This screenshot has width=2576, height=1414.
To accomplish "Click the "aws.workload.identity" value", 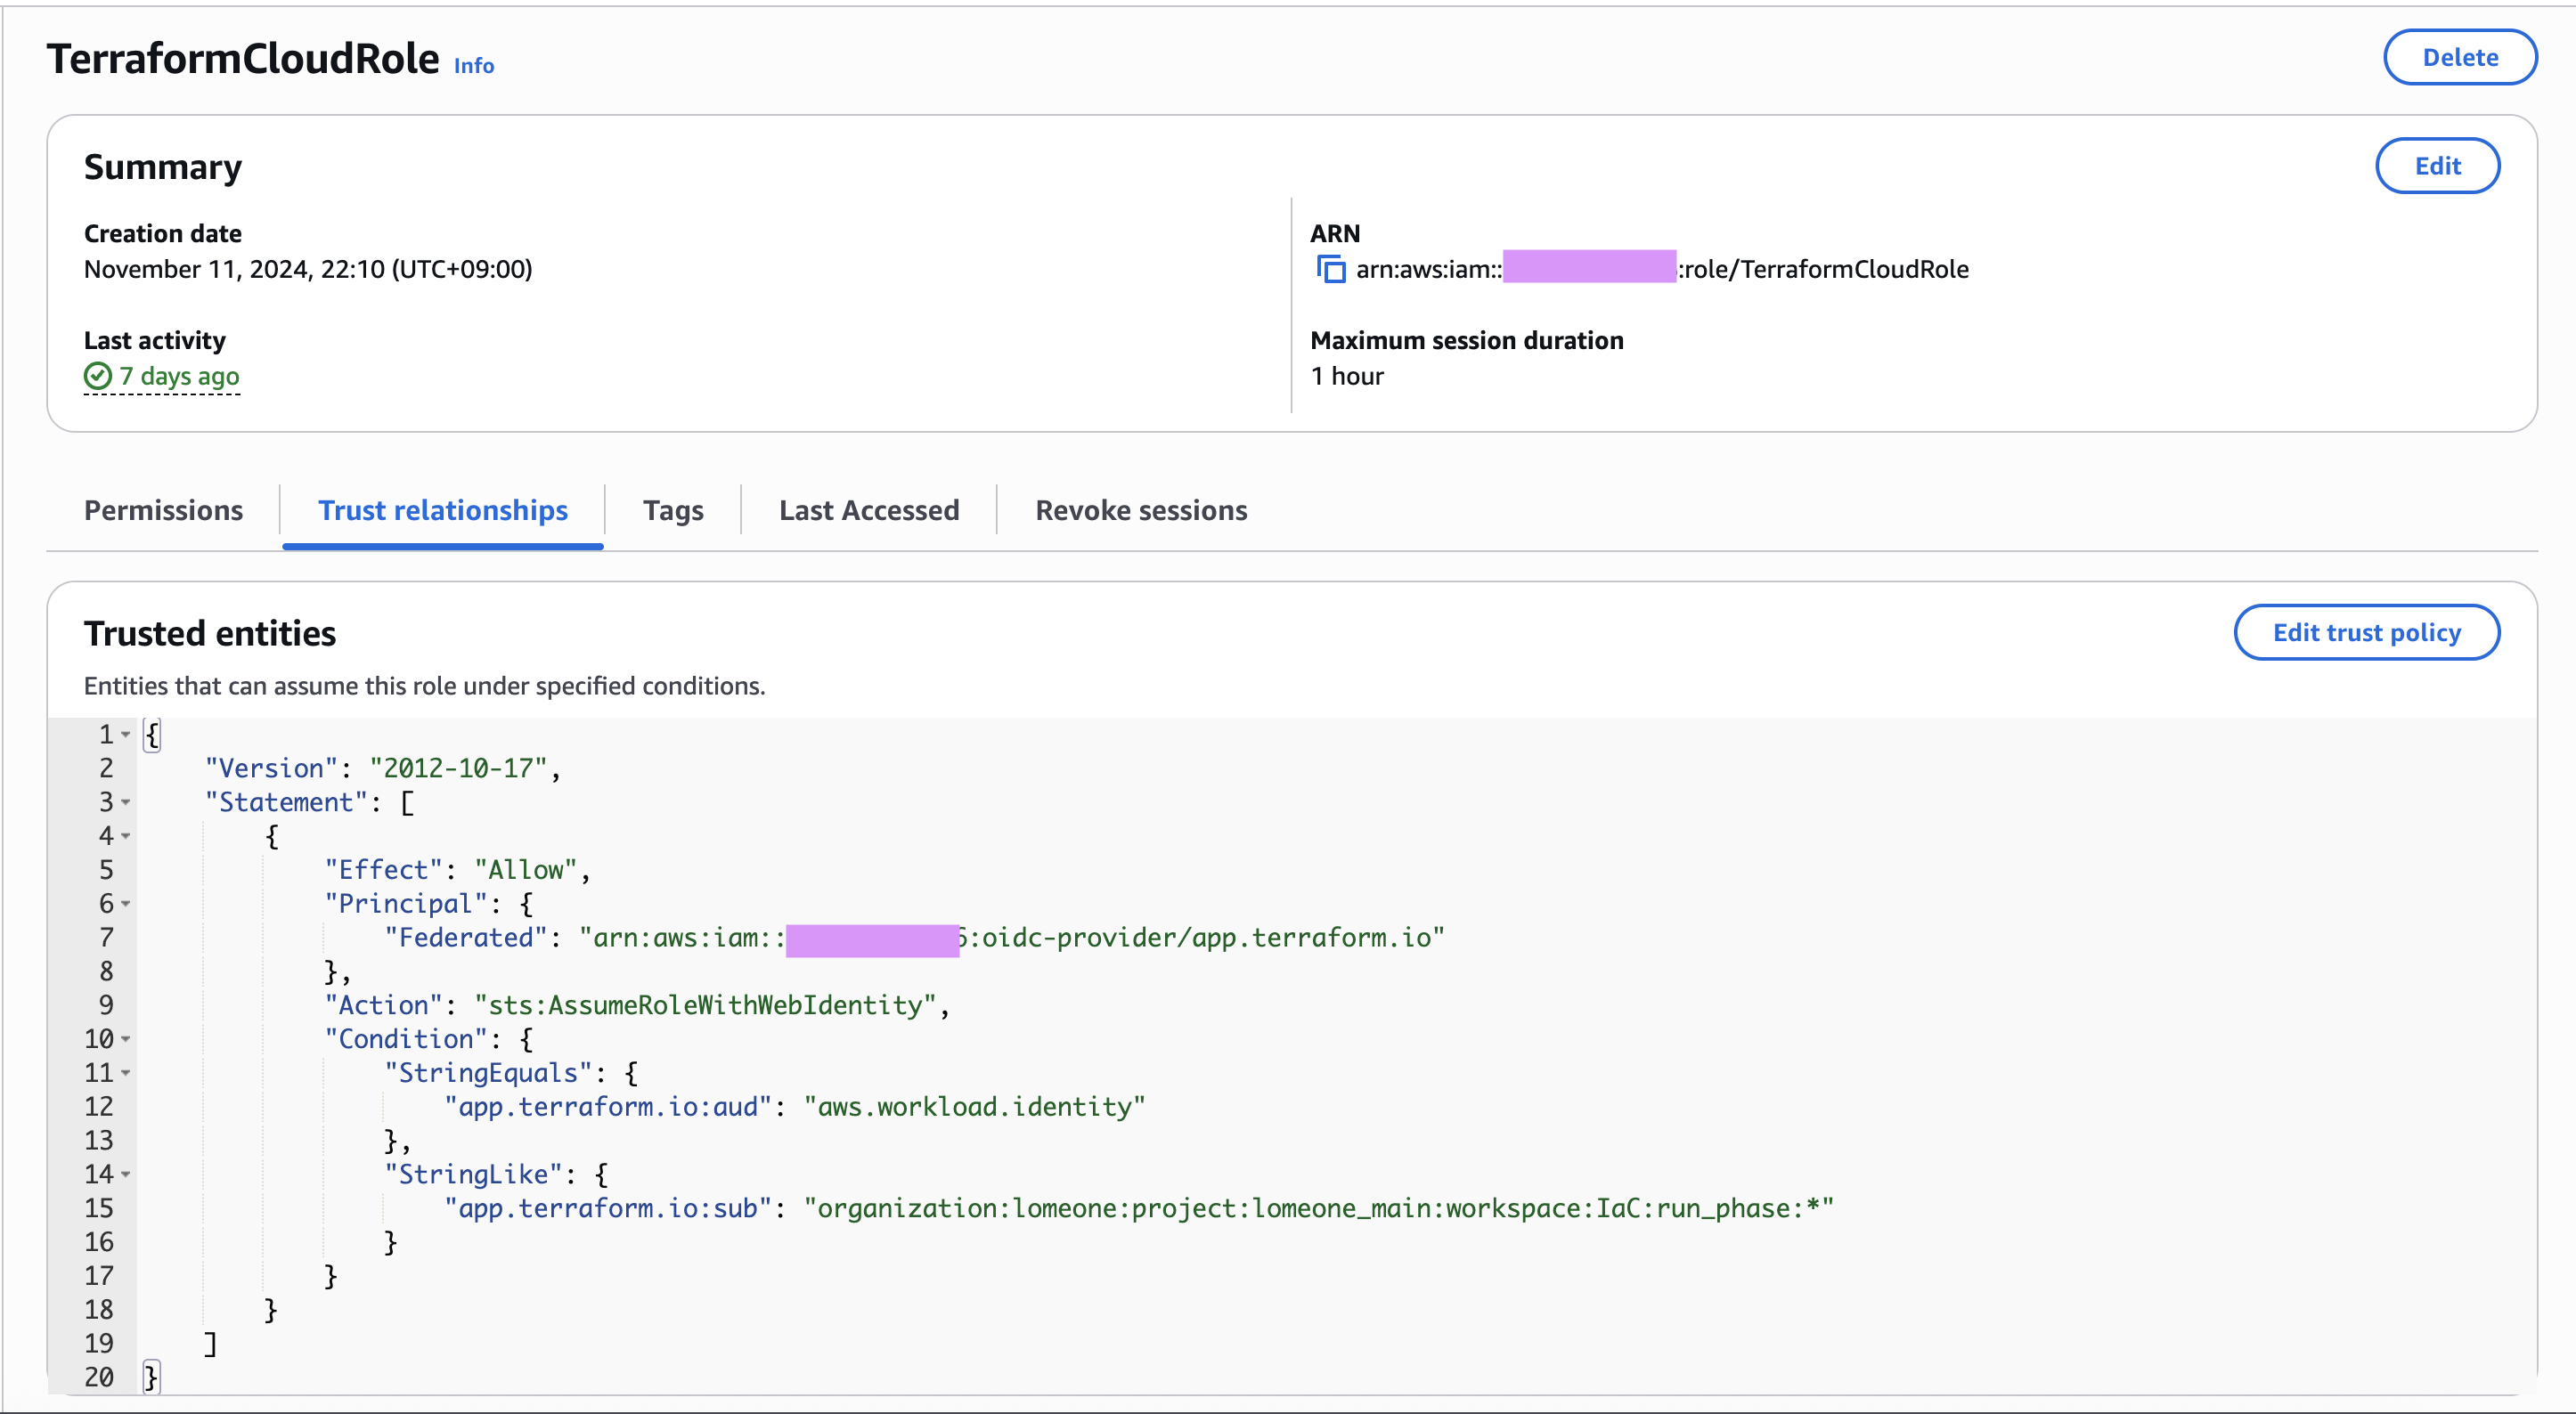I will 974,1106.
